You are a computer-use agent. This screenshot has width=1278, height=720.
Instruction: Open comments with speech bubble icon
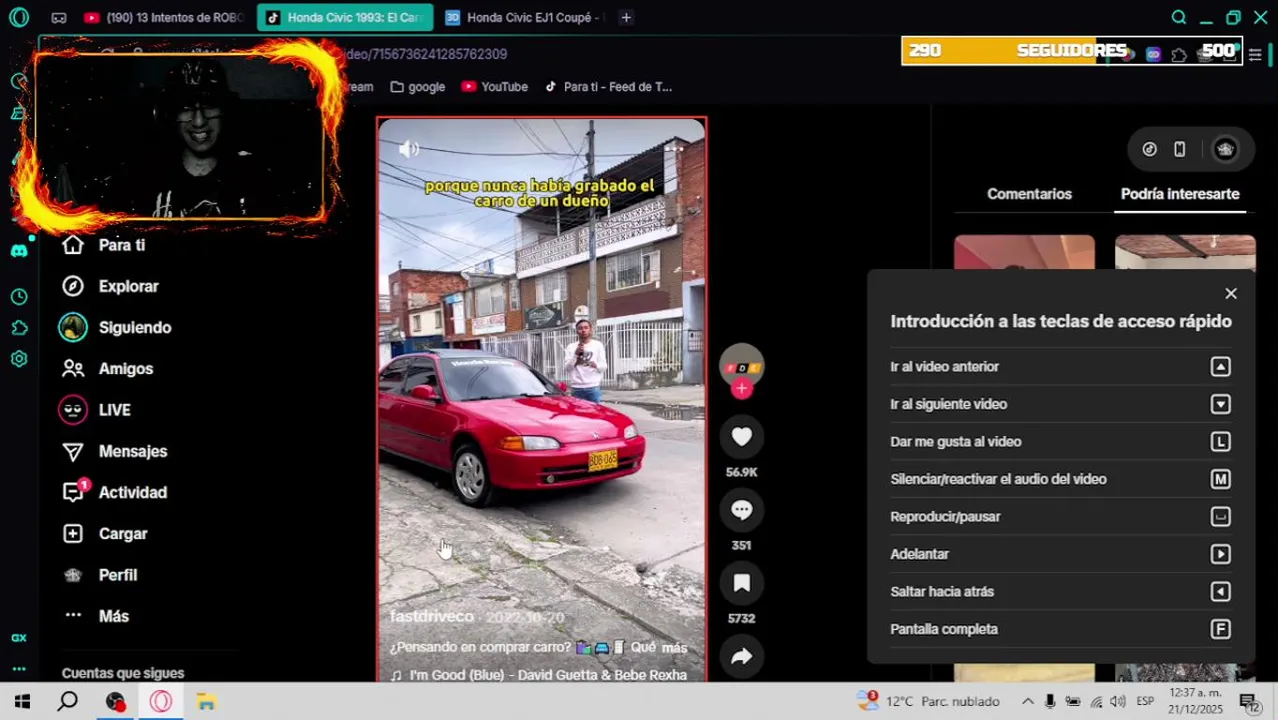pyautogui.click(x=741, y=510)
